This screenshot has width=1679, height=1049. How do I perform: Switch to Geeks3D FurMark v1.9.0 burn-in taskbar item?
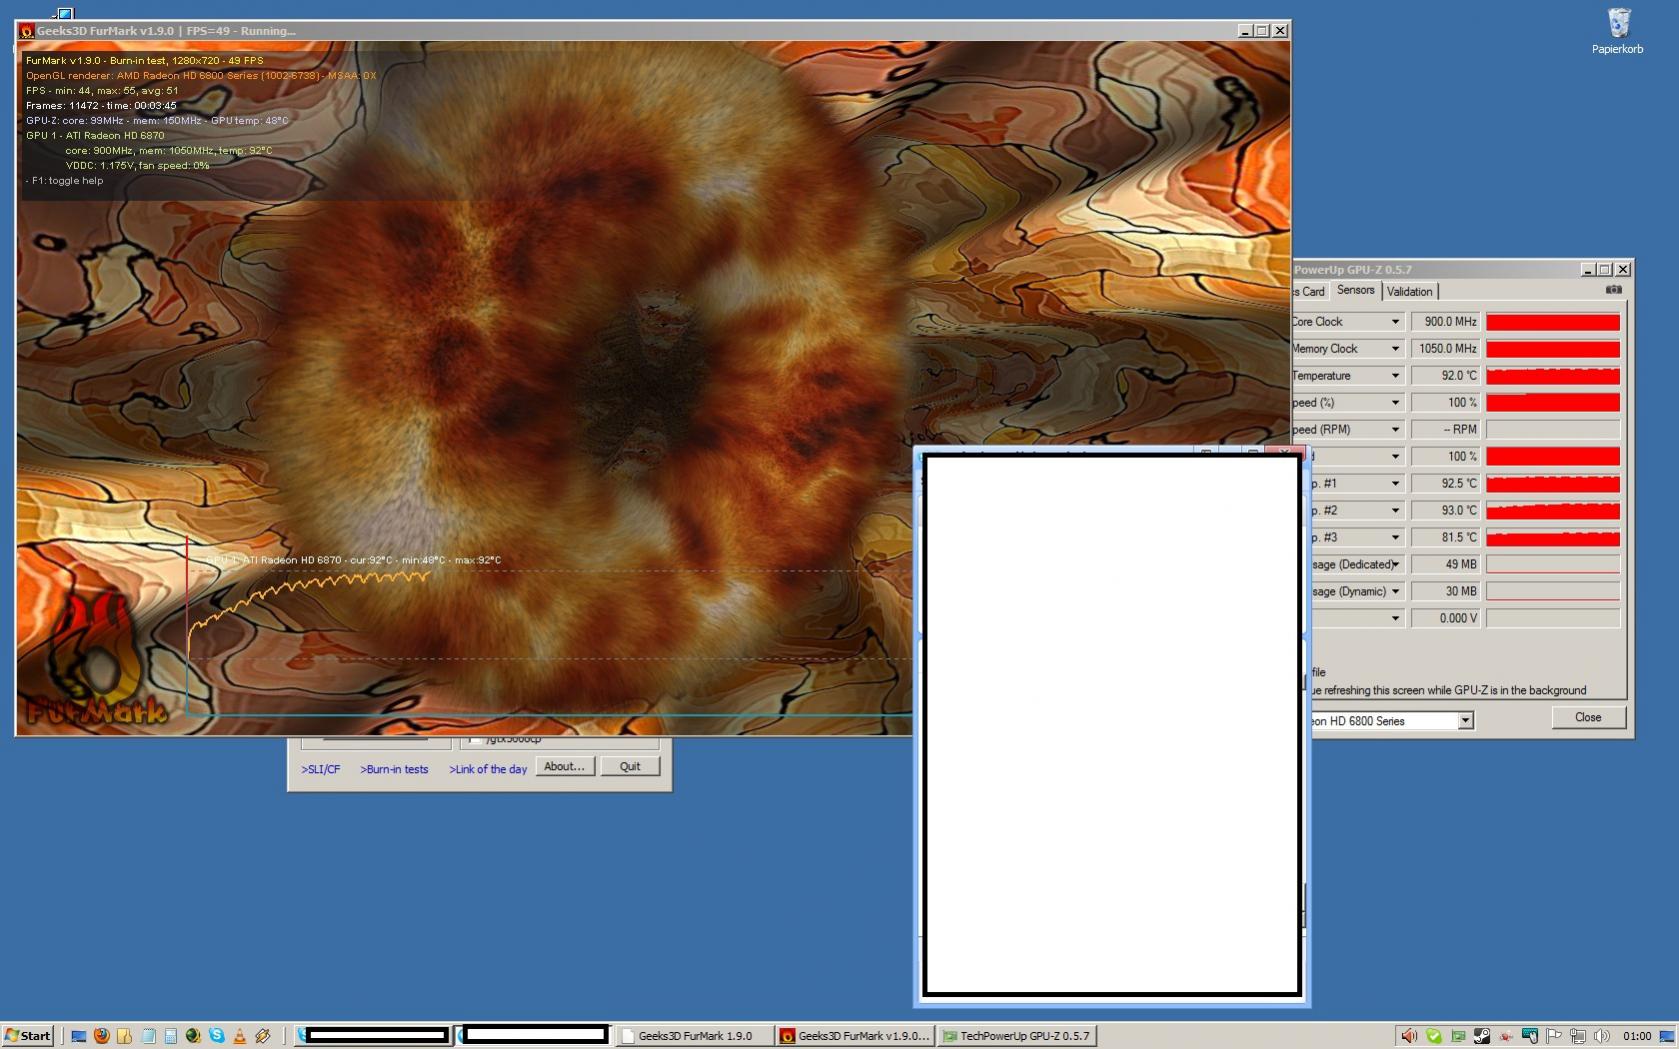point(856,1036)
